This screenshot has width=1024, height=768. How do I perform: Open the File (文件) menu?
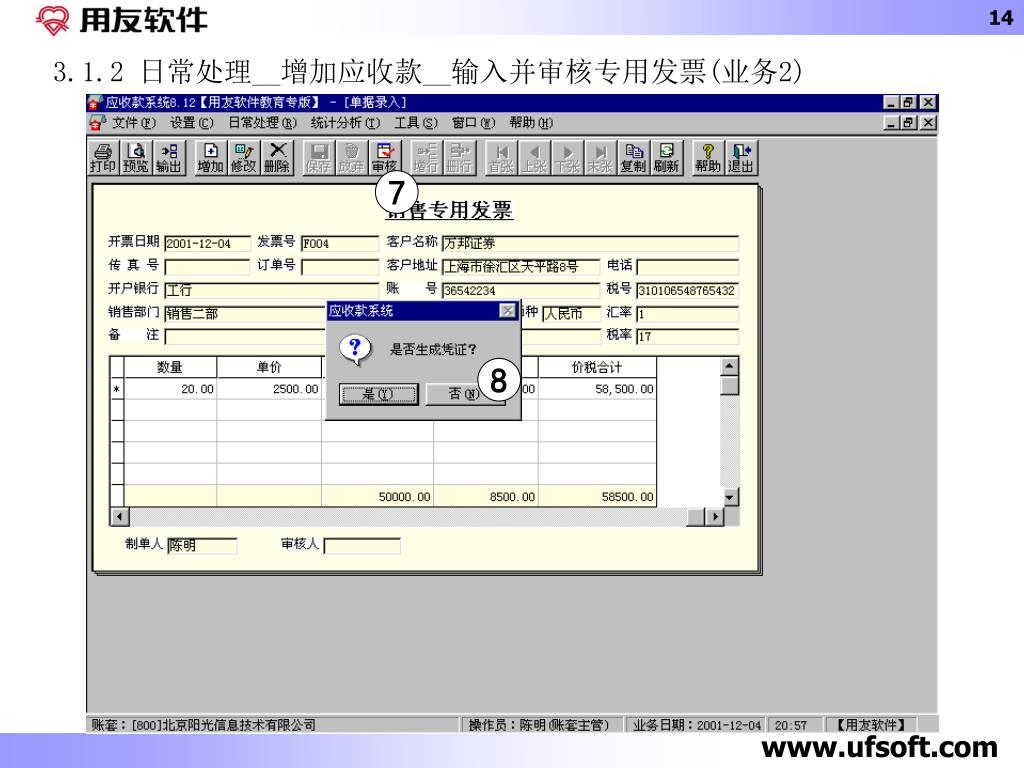(x=134, y=123)
